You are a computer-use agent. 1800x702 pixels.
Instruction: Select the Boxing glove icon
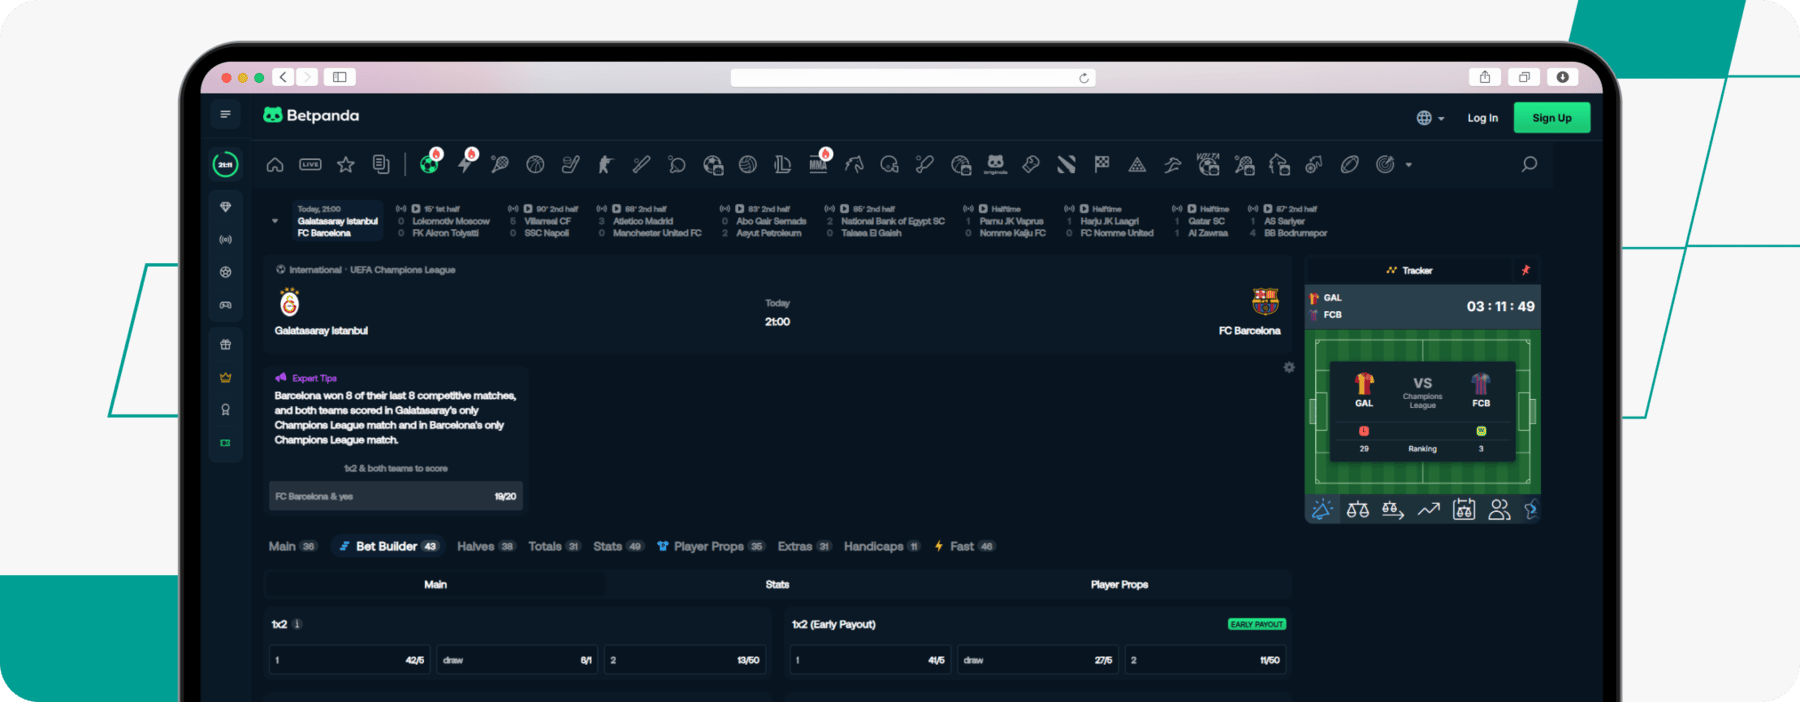pos(1031,165)
